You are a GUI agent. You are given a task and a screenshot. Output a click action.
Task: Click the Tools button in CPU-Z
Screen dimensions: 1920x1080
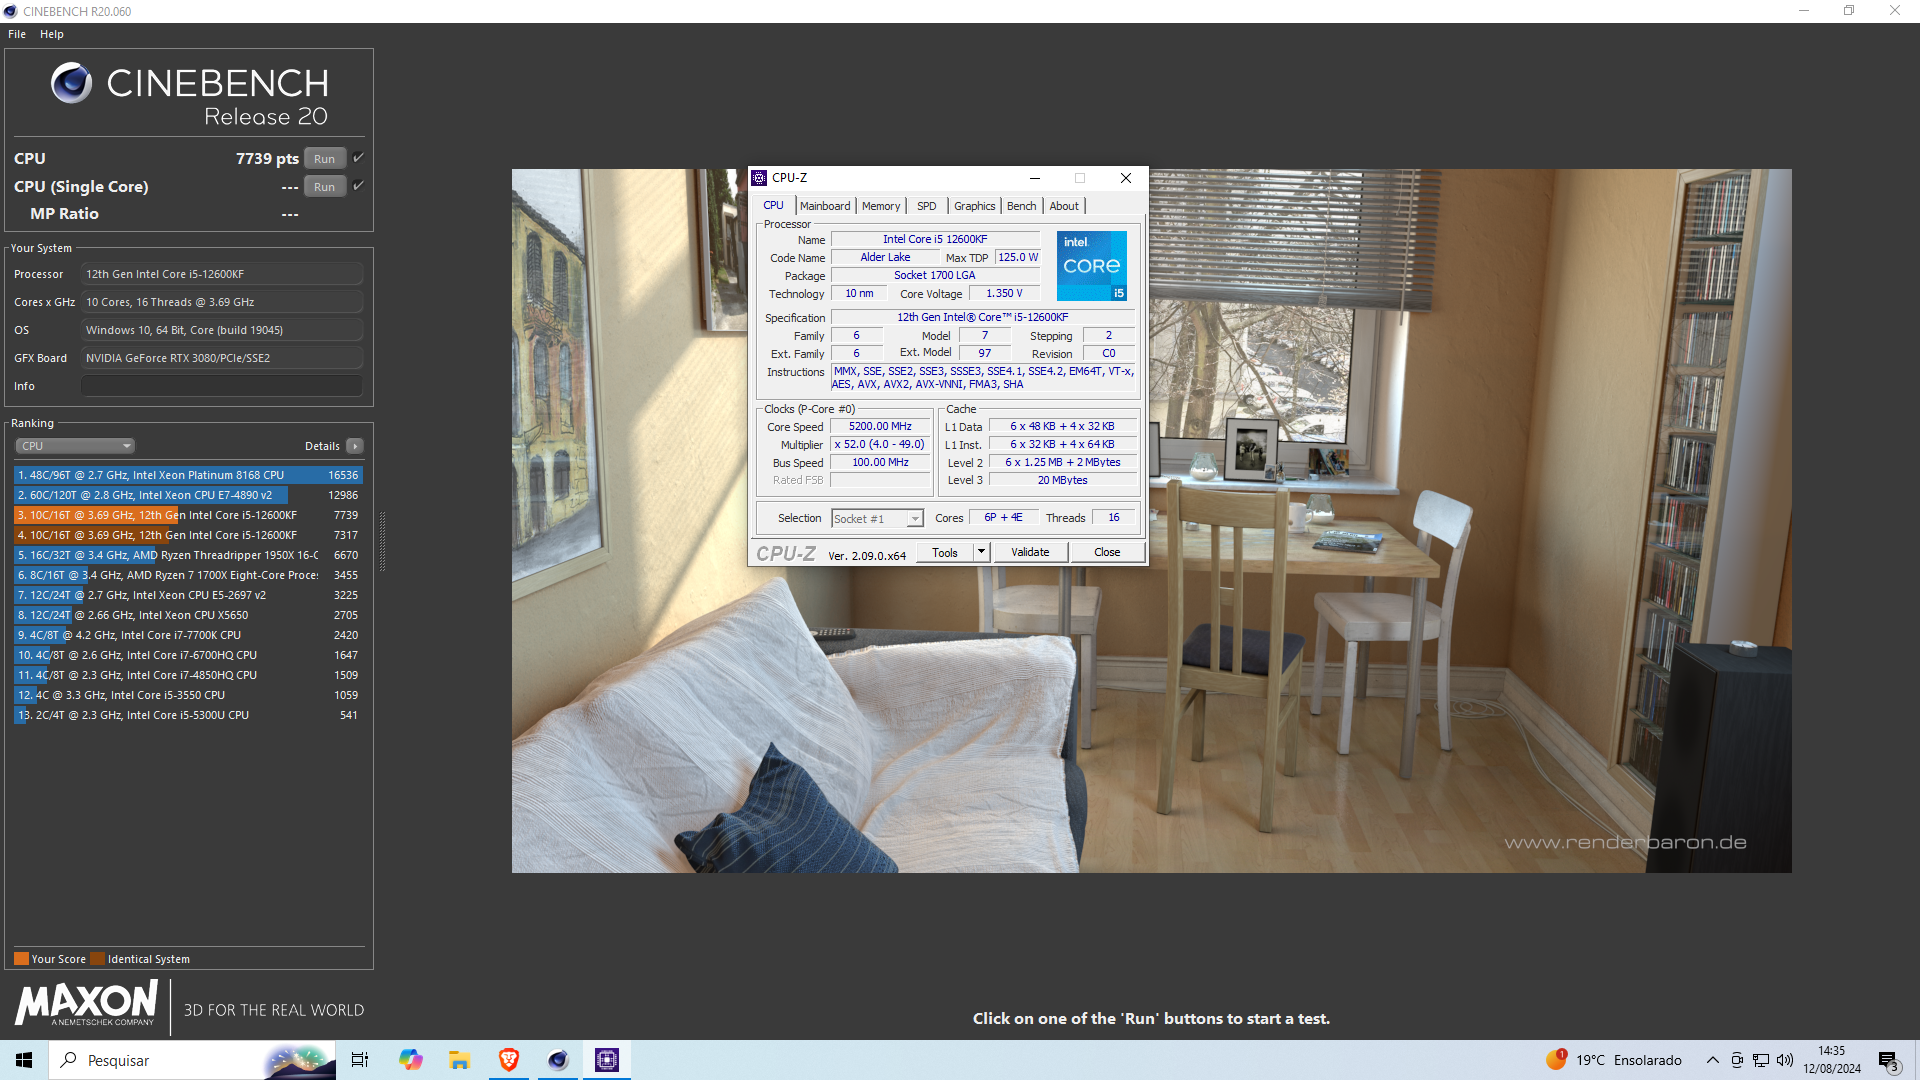pyautogui.click(x=945, y=552)
